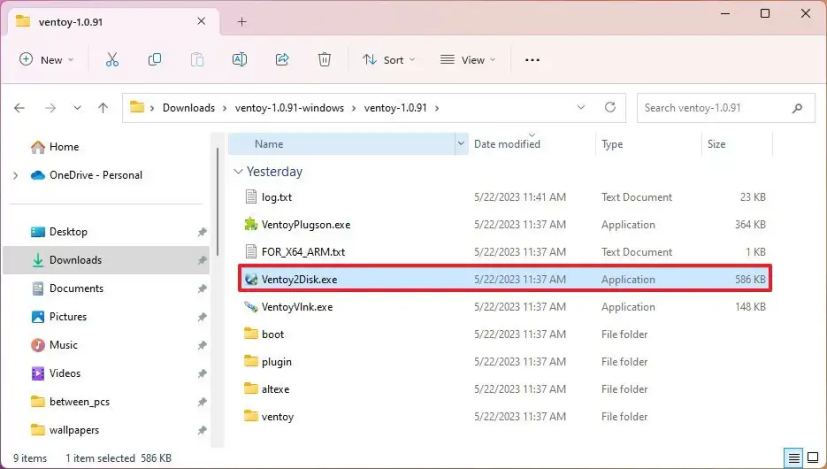Click Downloads in address bar breadcrumb
This screenshot has height=469, width=827.
tap(188, 108)
